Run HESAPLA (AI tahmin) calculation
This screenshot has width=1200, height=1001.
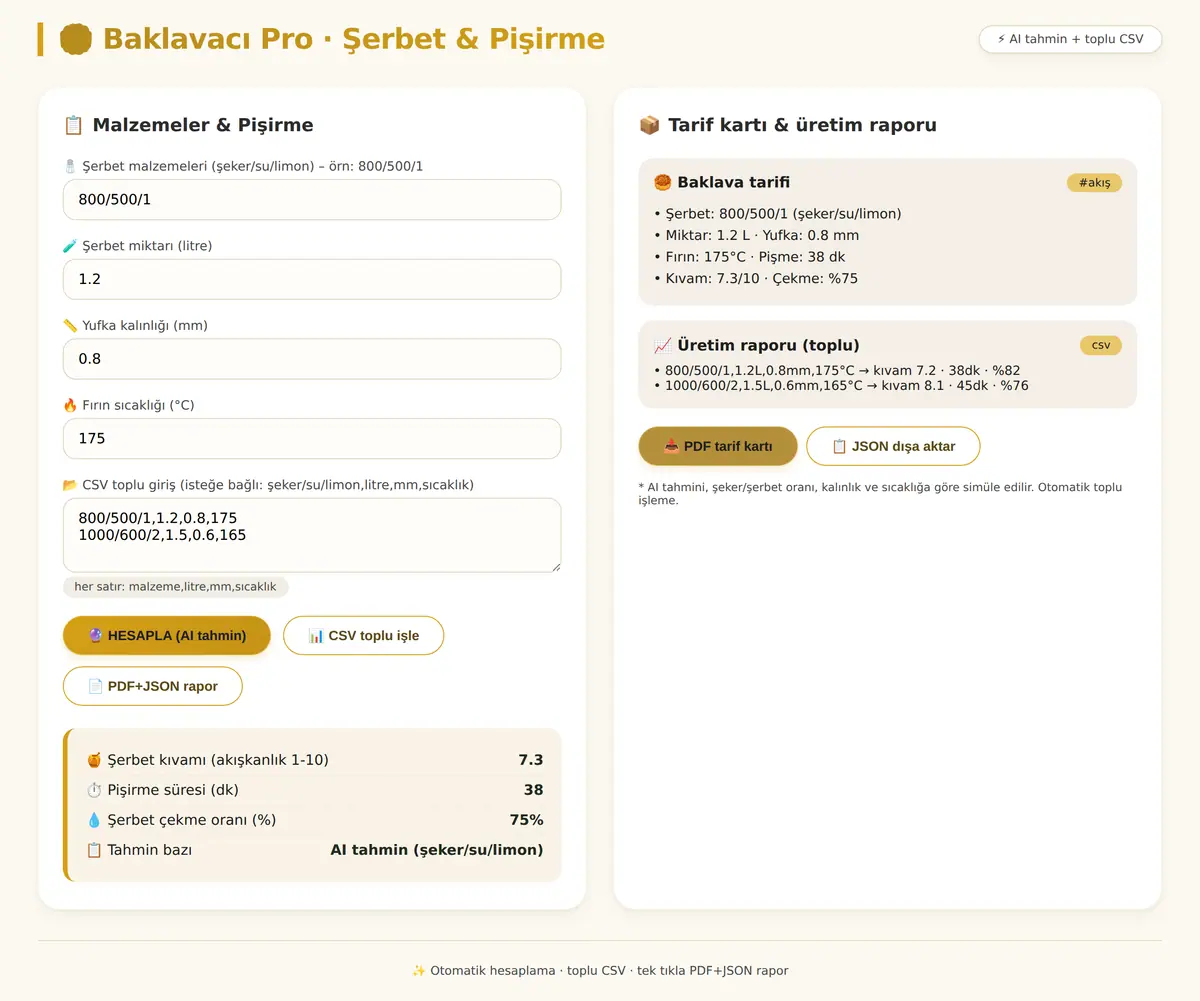pos(167,635)
